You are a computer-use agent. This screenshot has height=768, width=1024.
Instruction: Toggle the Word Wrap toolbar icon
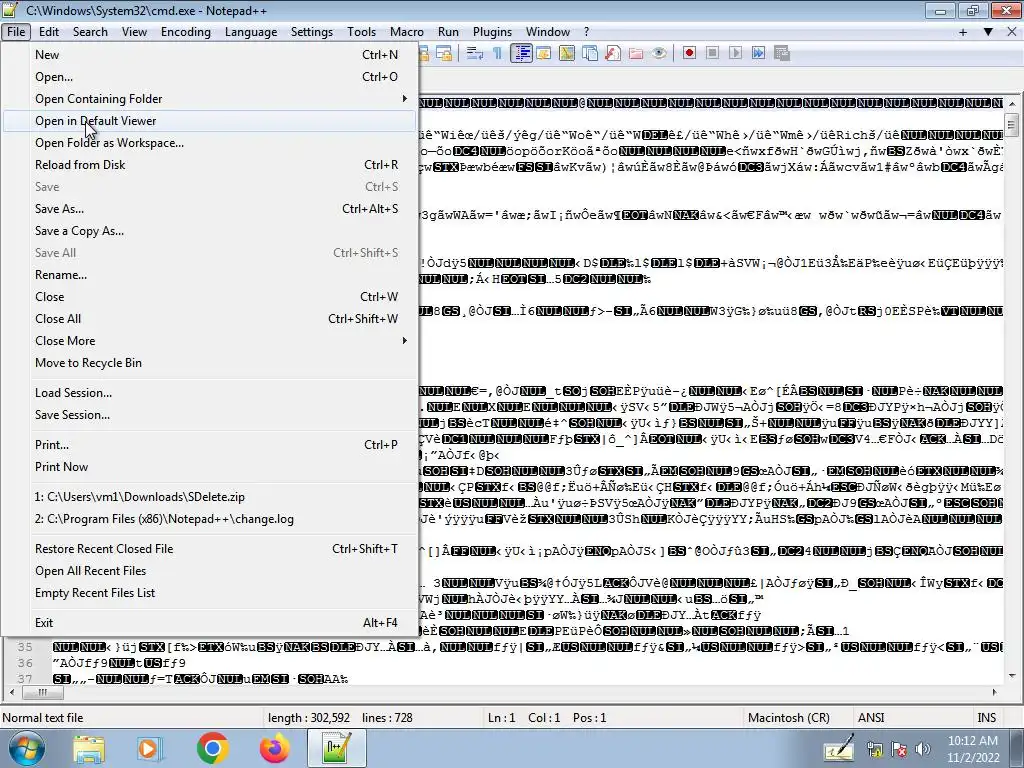tap(475, 53)
